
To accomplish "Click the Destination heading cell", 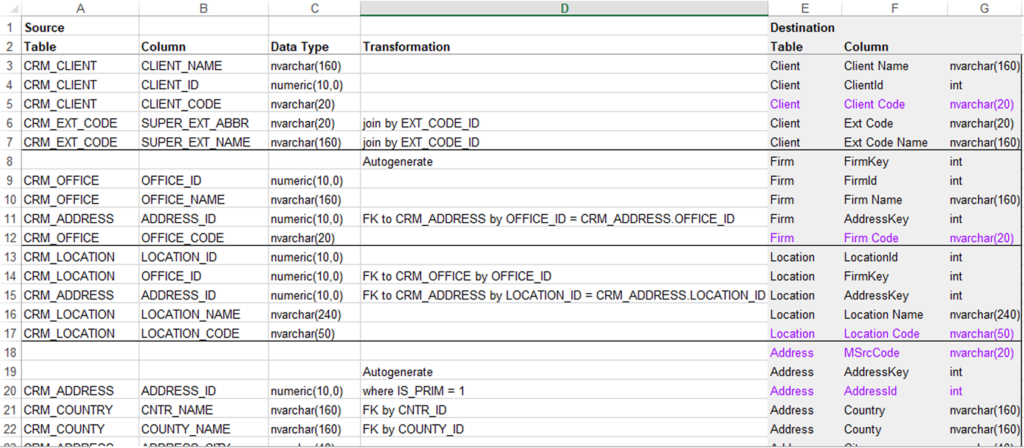I will tap(805, 28).
